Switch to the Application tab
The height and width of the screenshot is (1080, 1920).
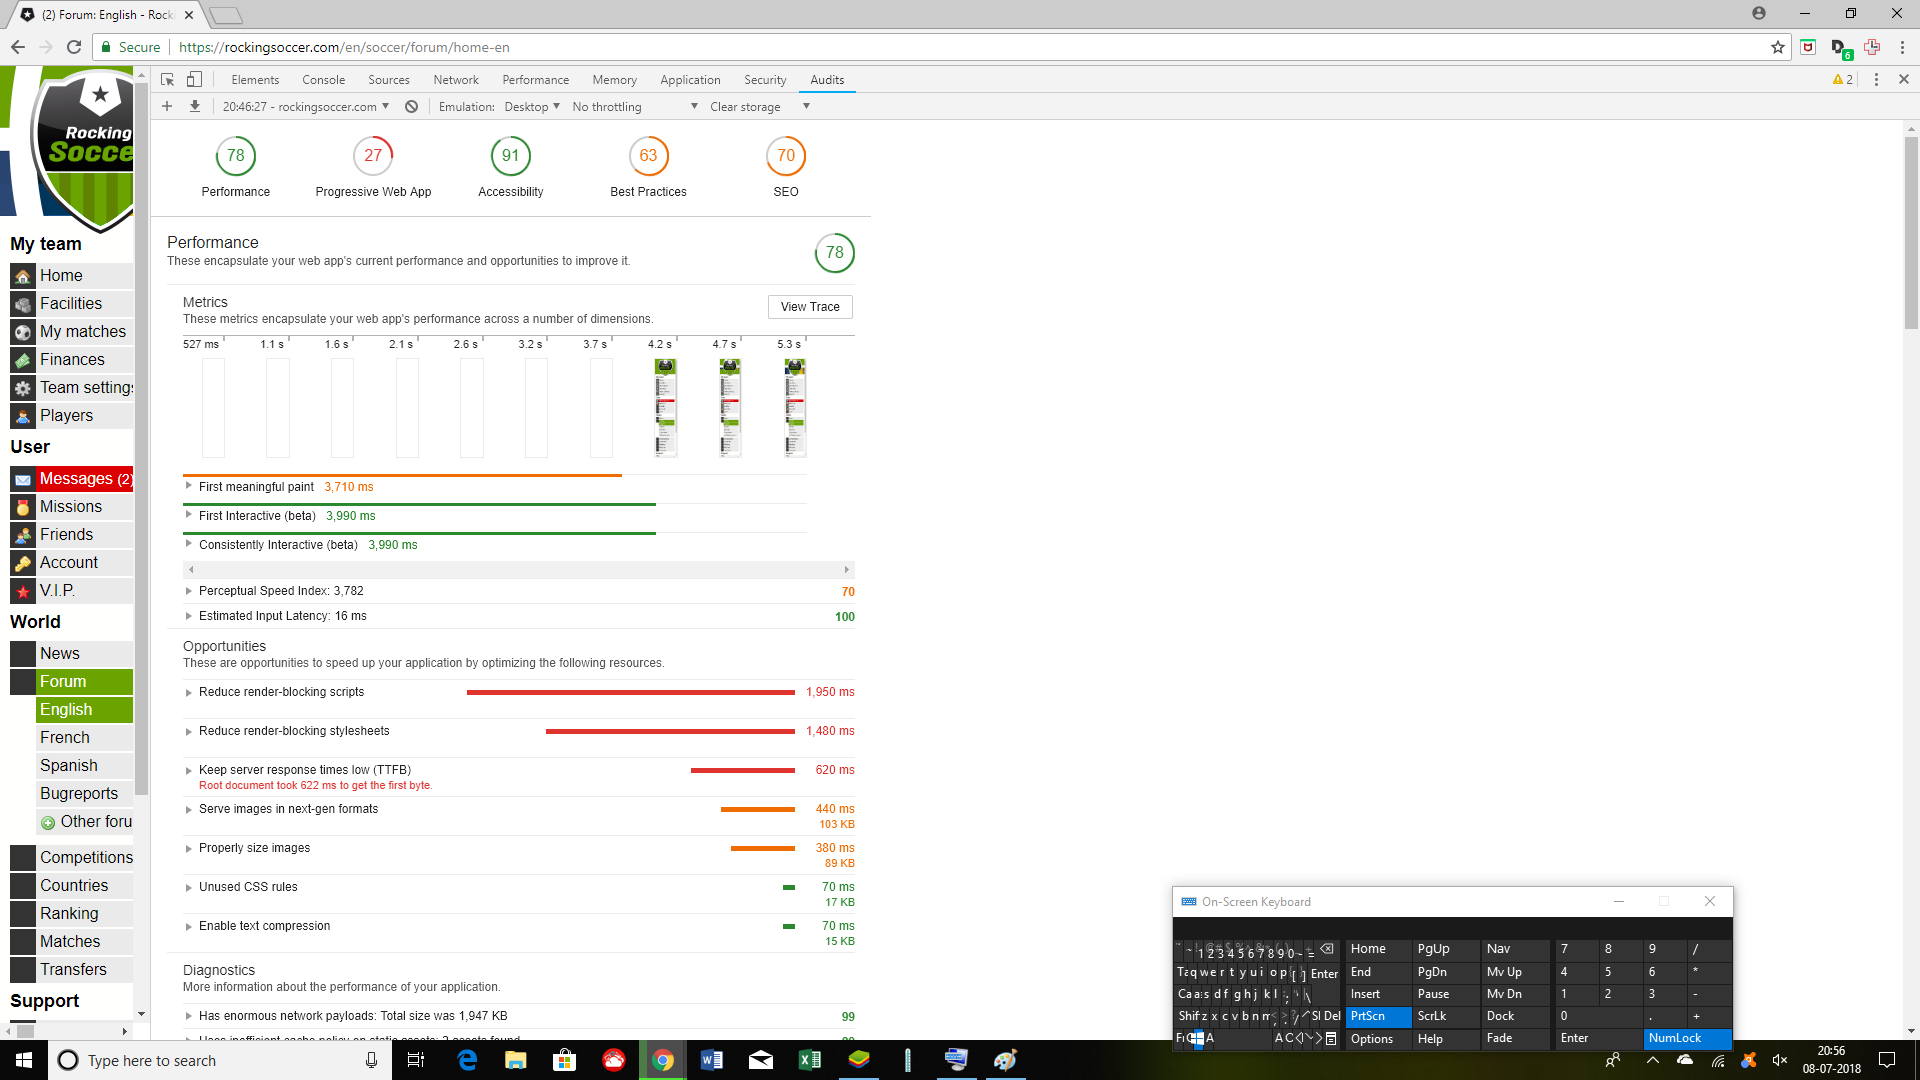690,80
